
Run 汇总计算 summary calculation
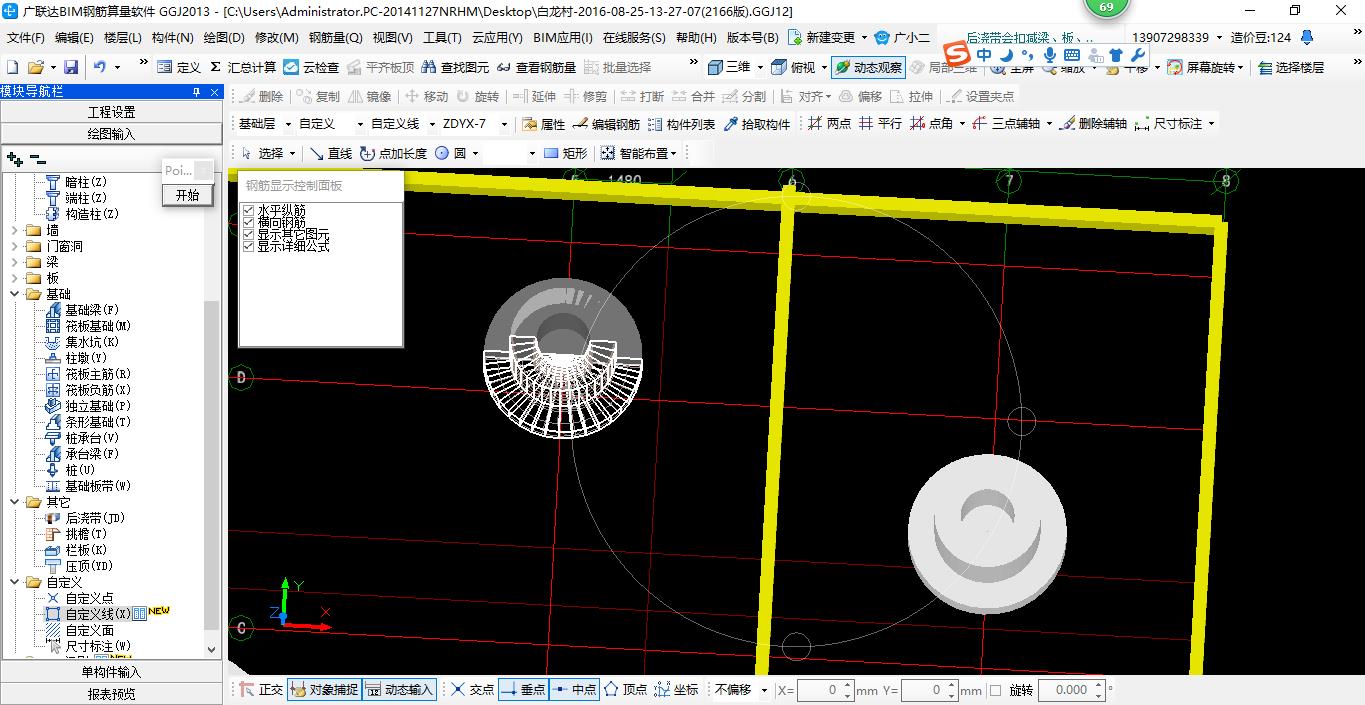click(x=241, y=67)
